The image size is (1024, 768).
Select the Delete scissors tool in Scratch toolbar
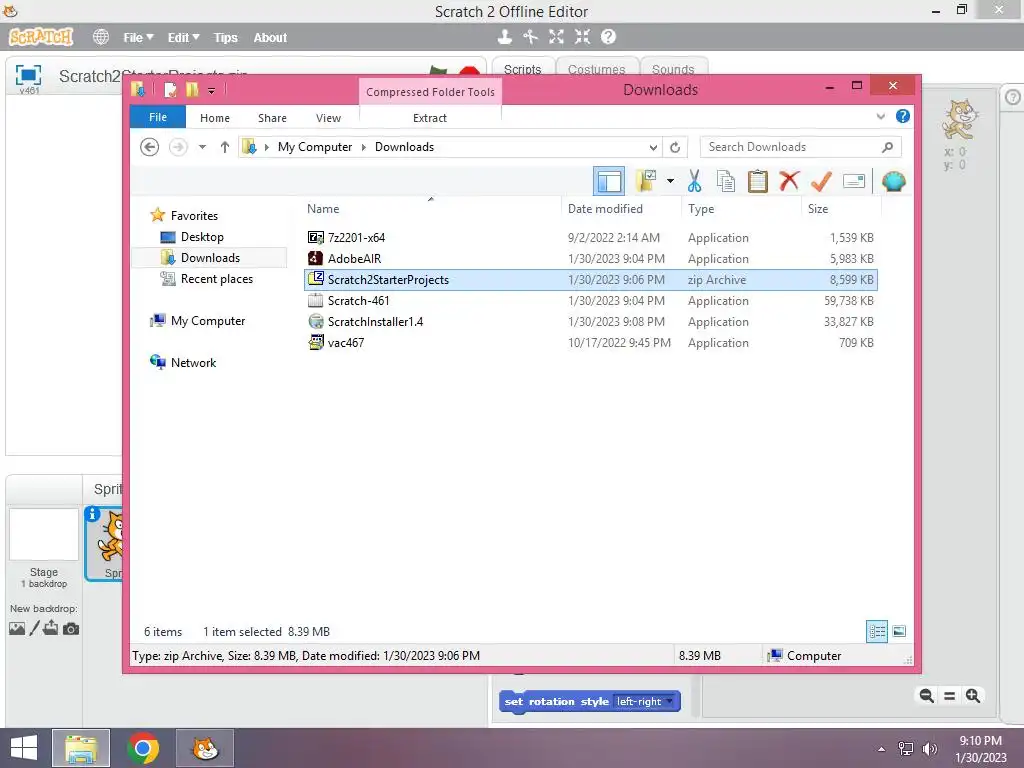pos(530,37)
